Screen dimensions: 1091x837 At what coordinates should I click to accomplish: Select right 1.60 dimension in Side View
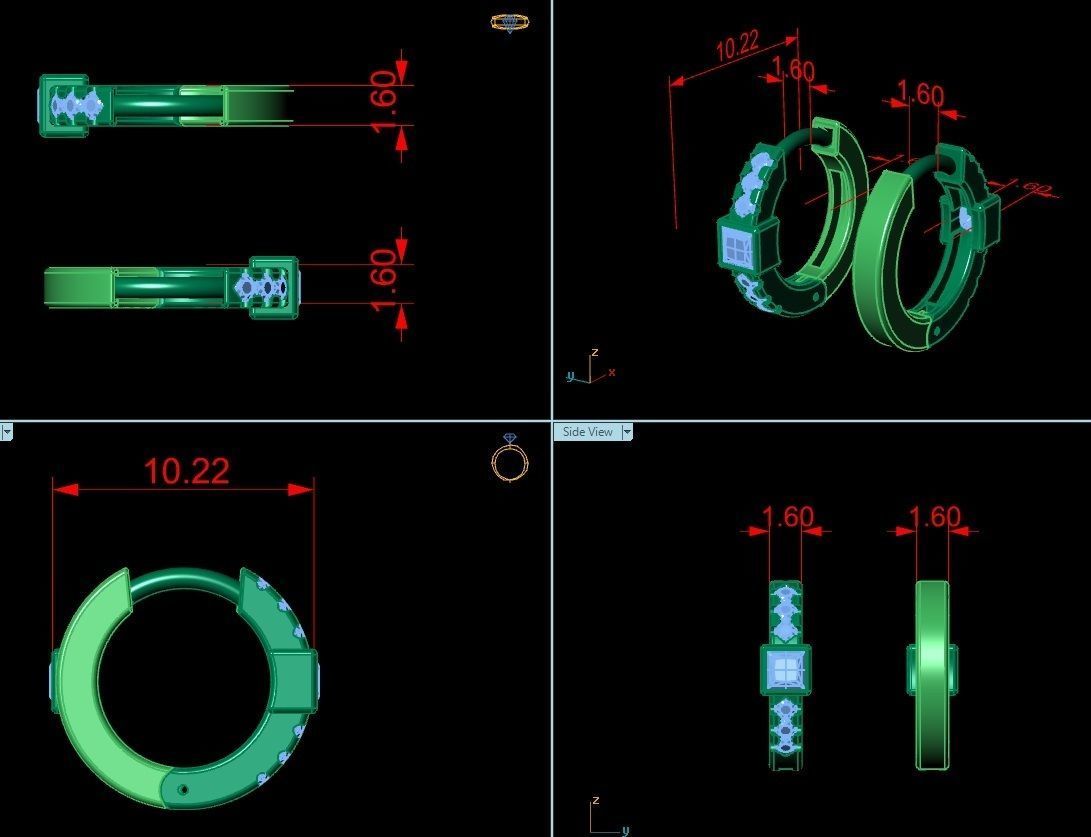click(x=934, y=517)
